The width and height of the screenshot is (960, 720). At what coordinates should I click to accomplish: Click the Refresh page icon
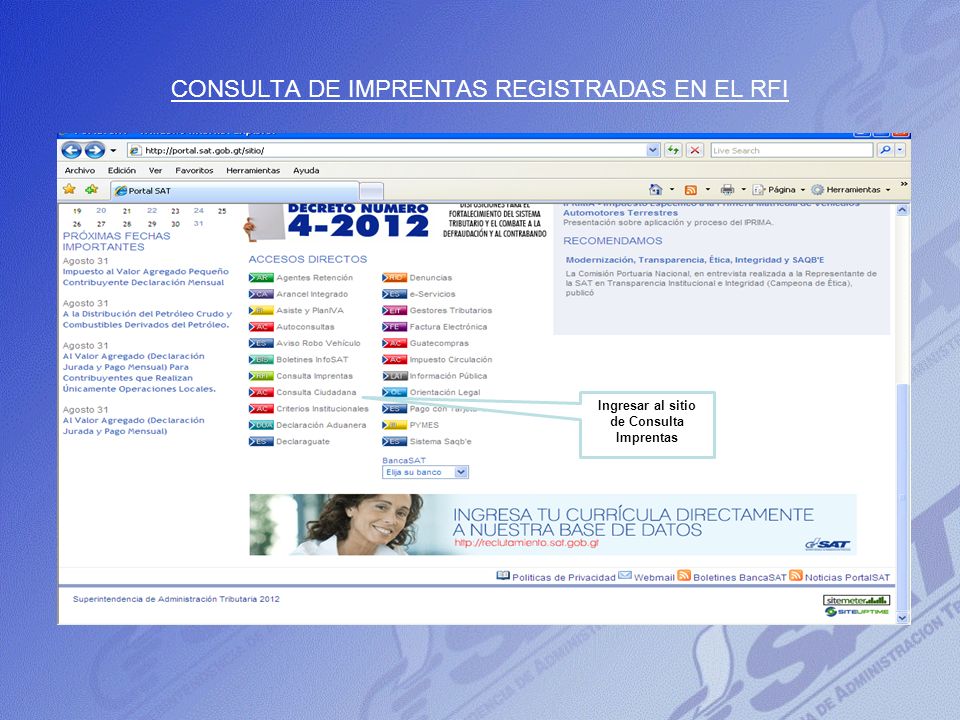point(673,150)
